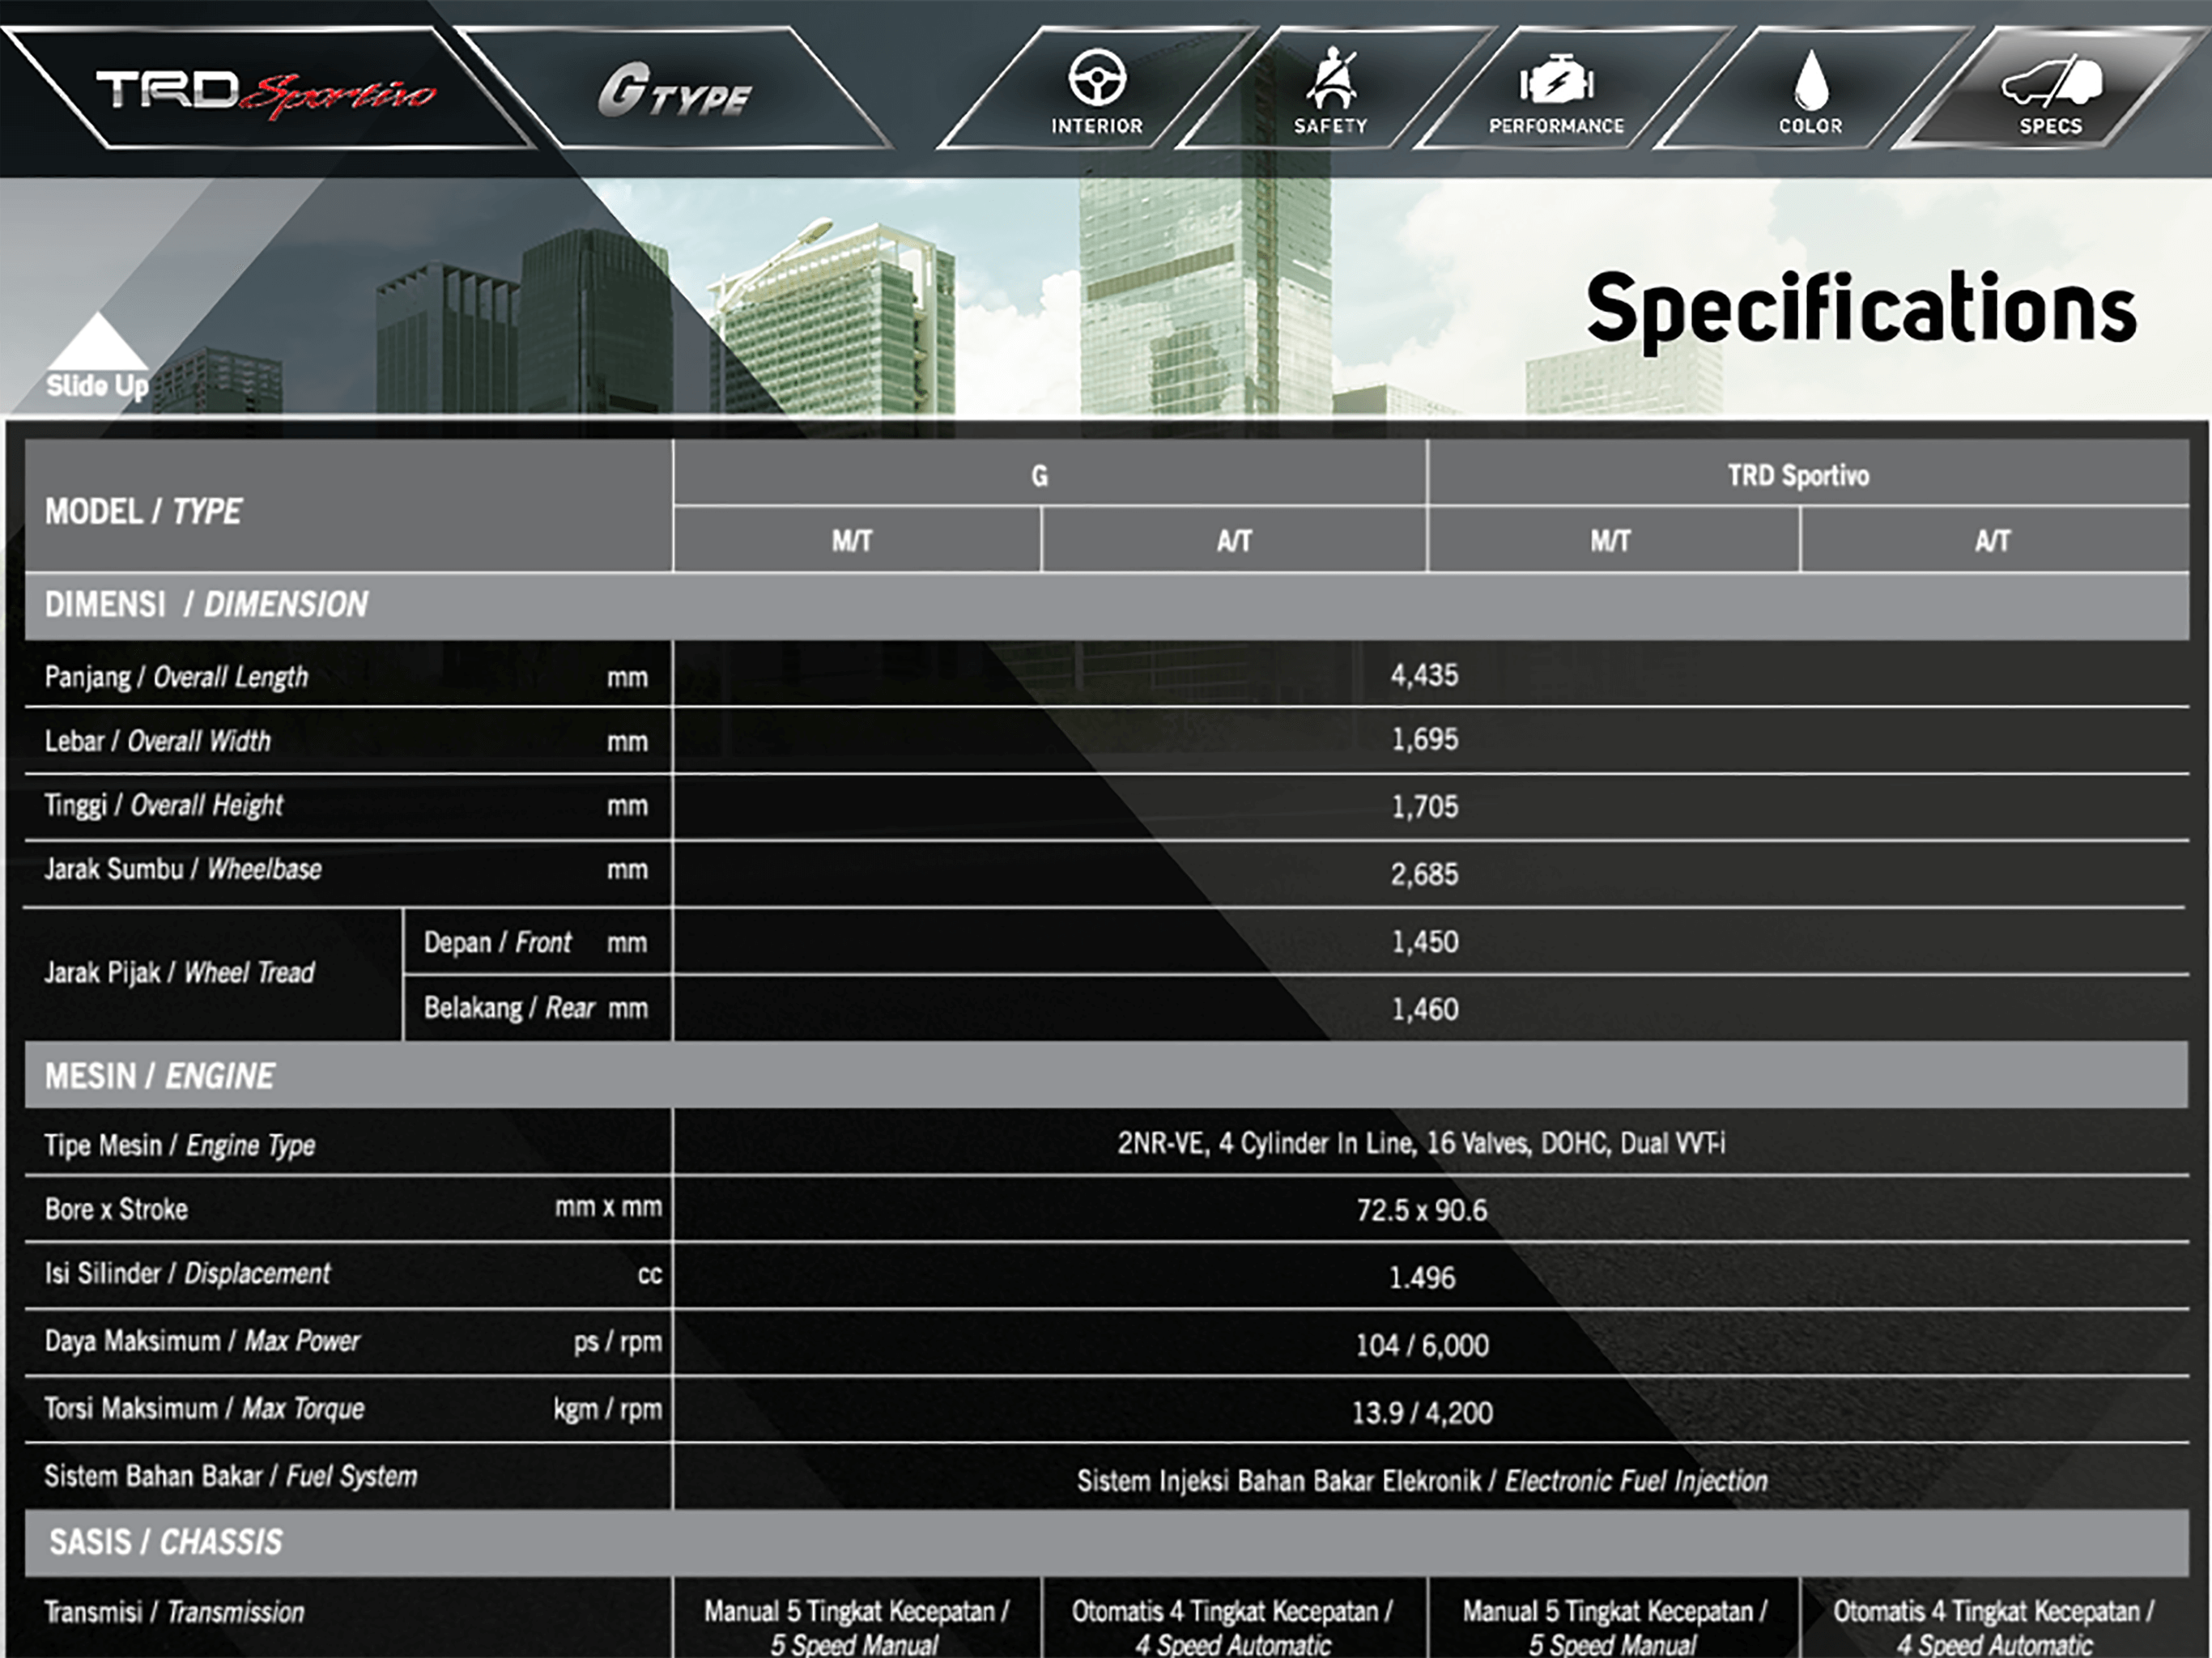
Task: Select the TRD Sportivo column header
Action: coord(1798,476)
